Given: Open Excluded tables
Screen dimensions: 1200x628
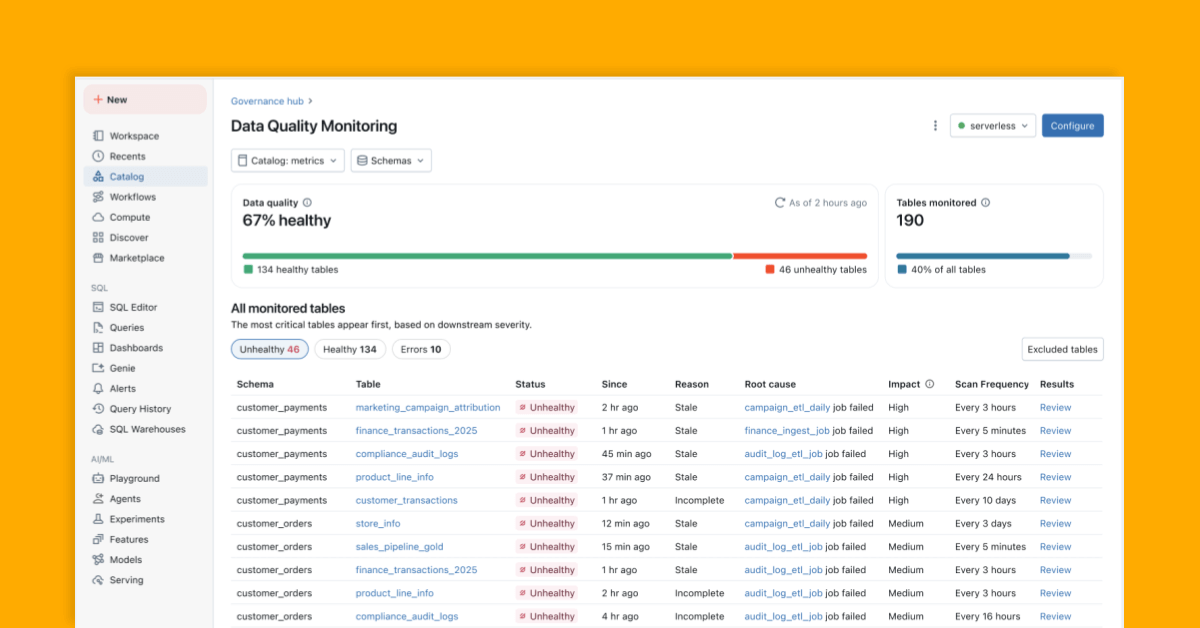Looking at the screenshot, I should tap(1061, 349).
